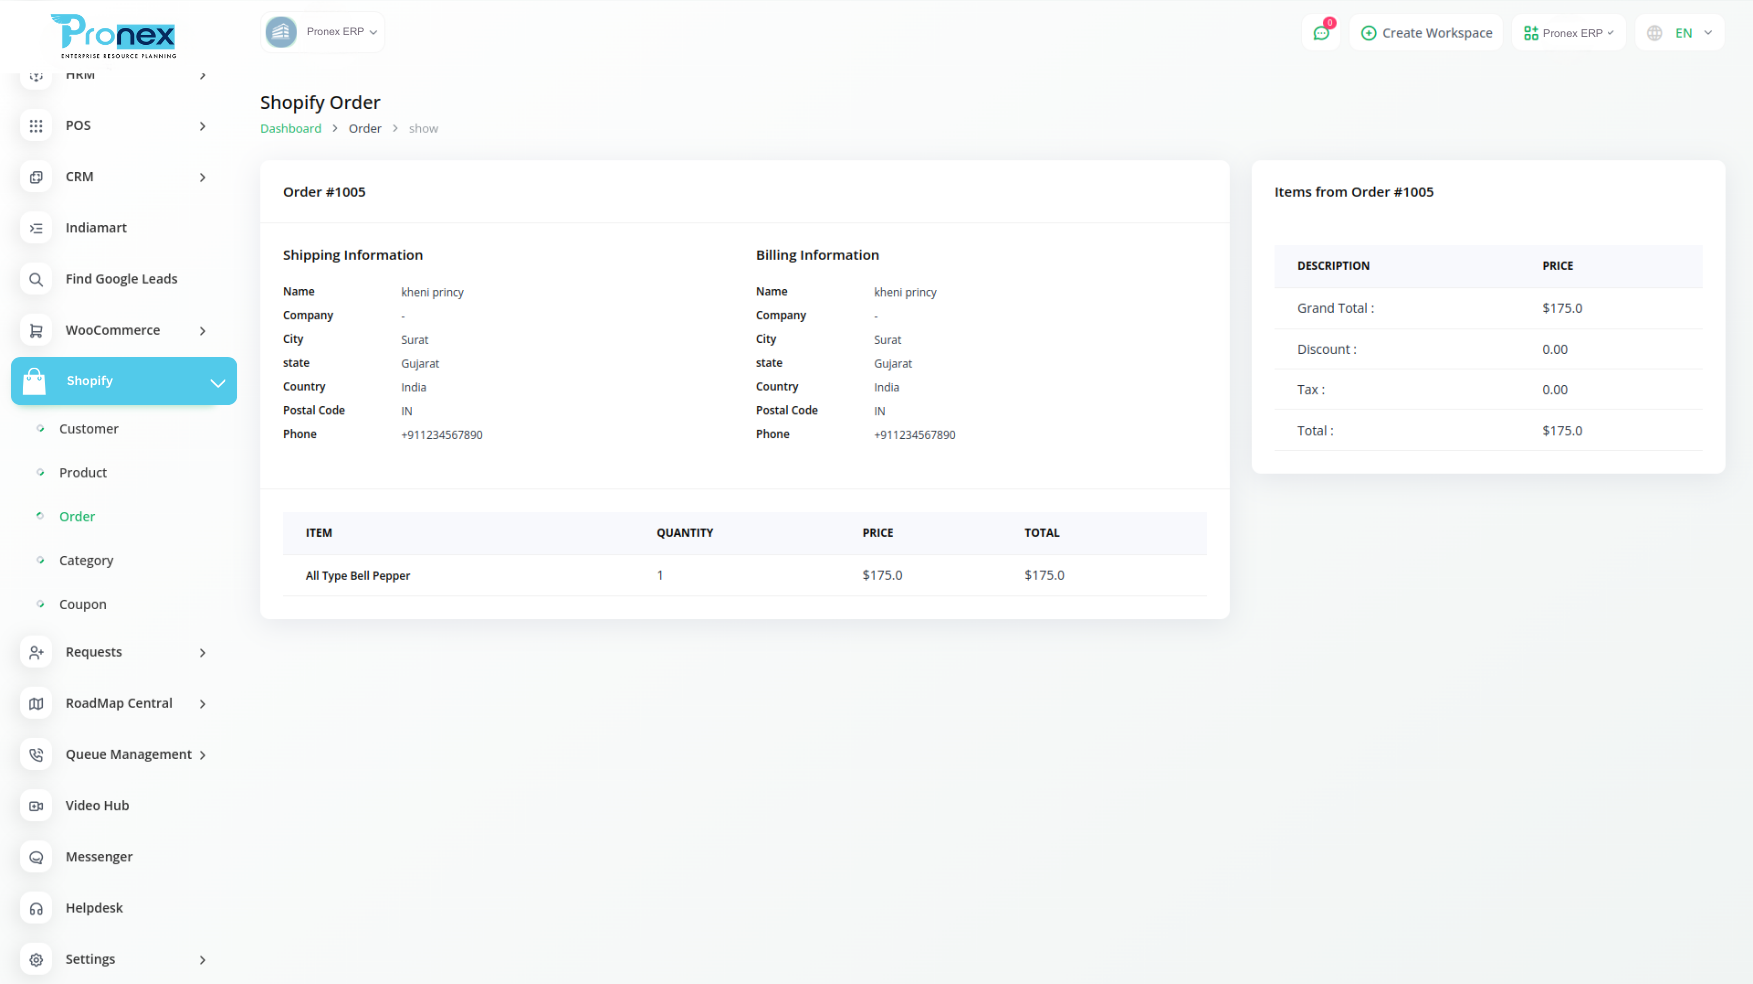Expand the Queue Management submenu chevron

coord(203,755)
